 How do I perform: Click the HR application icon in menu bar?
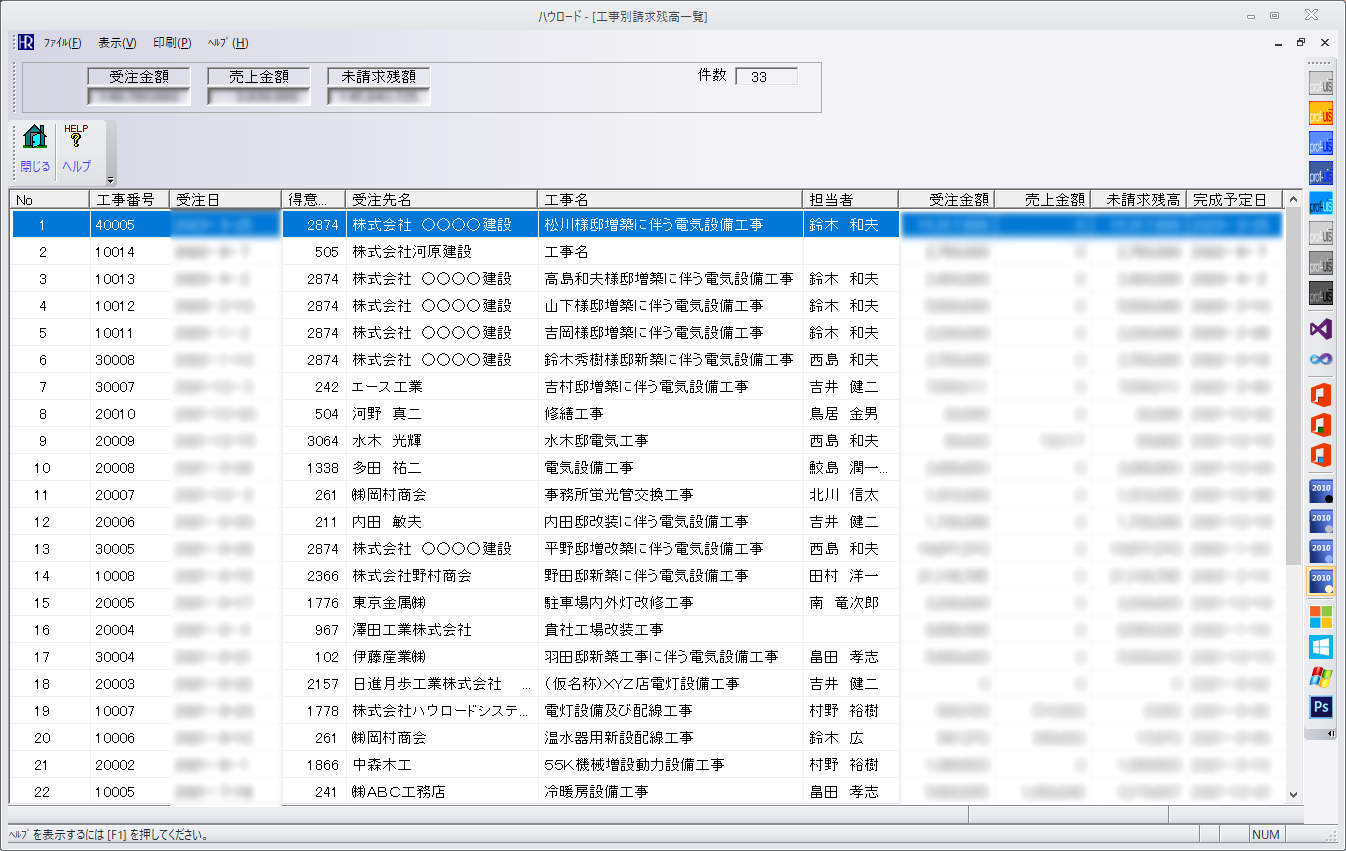pos(26,43)
